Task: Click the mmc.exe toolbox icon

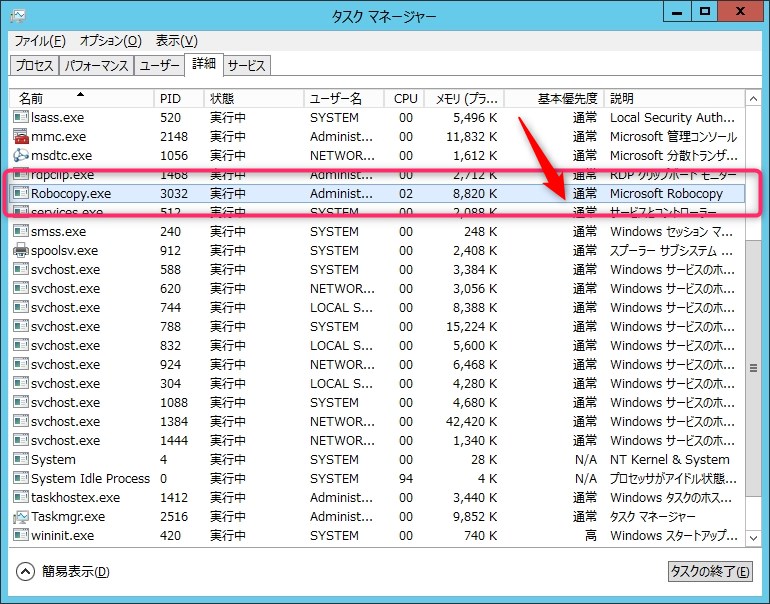Action: coord(21,137)
